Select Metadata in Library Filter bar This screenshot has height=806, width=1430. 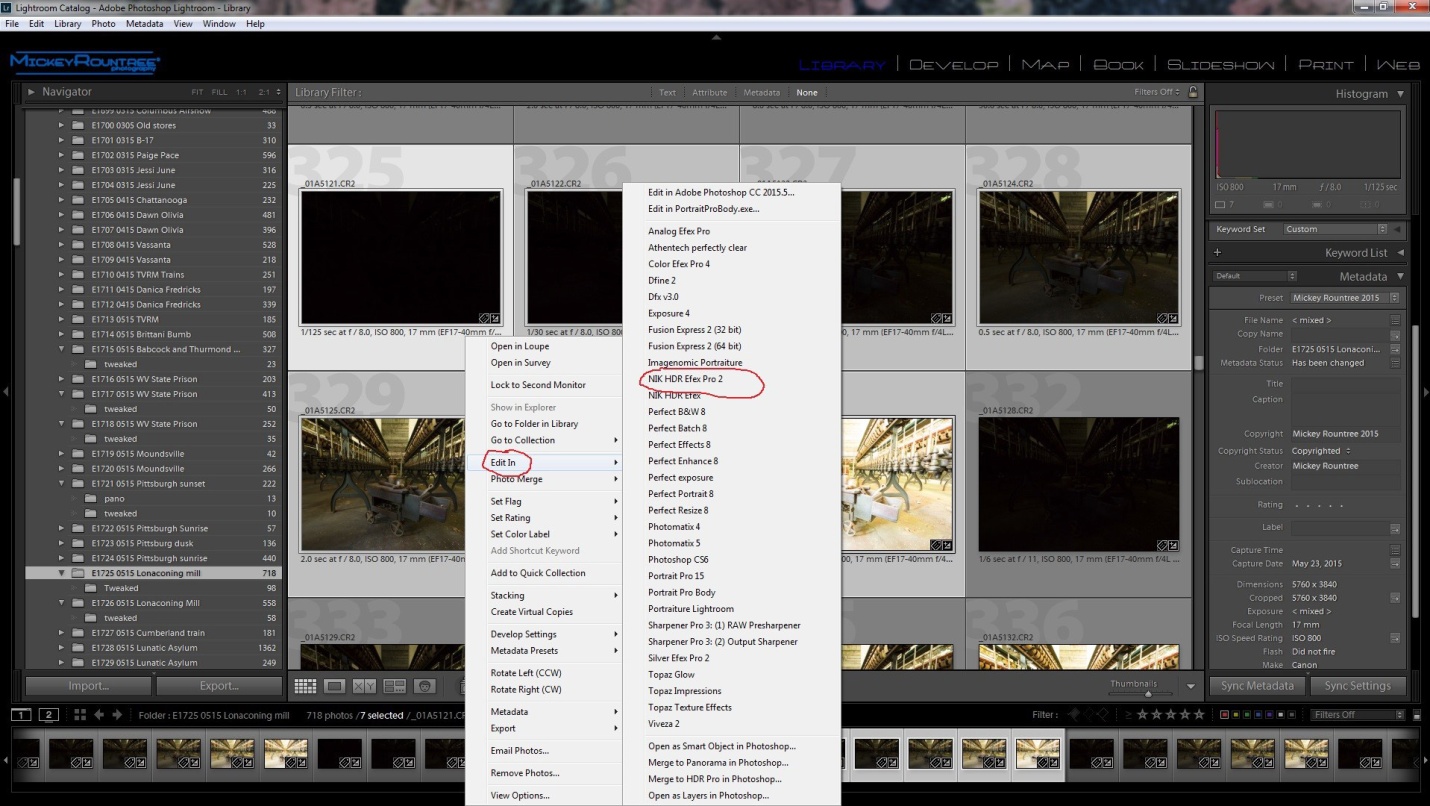761,93
